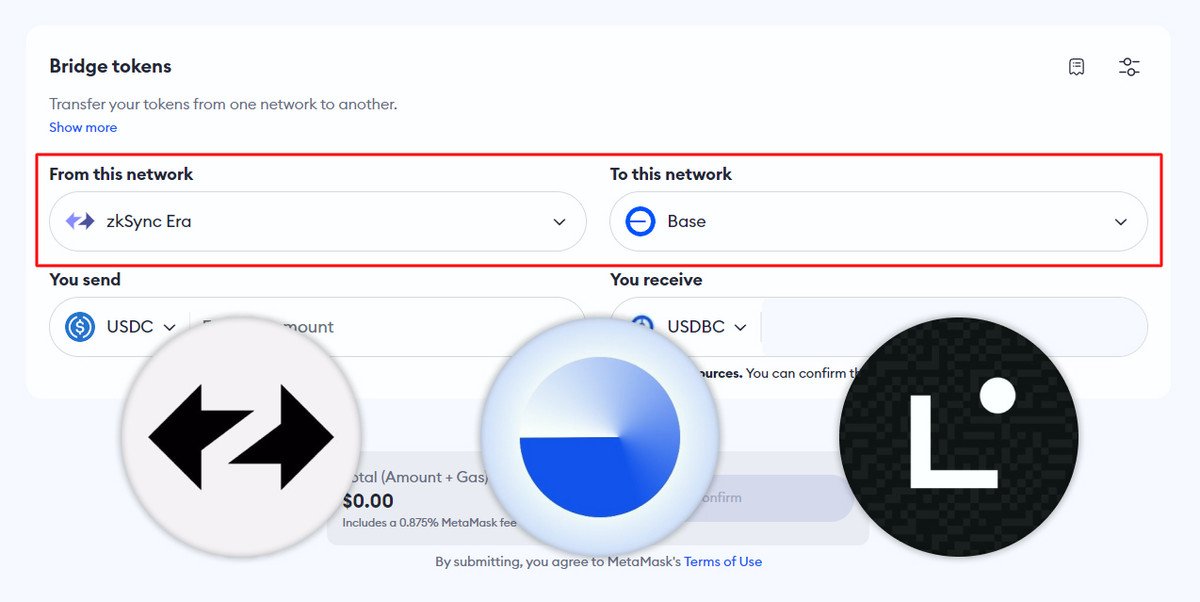Click the send amount input field

click(x=386, y=327)
